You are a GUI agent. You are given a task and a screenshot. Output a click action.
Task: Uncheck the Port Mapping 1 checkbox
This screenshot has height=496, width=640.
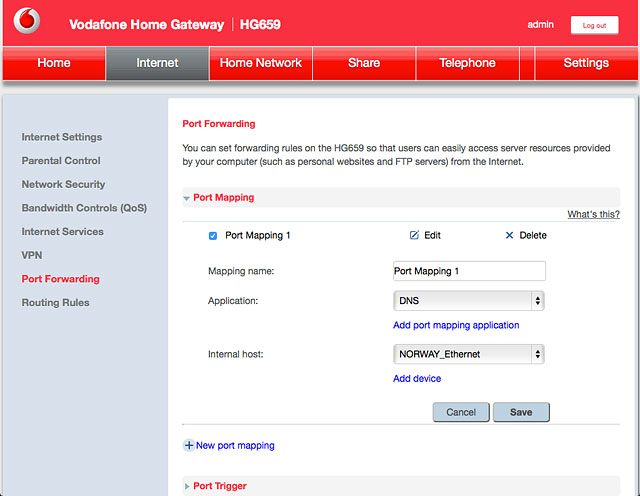(x=213, y=236)
